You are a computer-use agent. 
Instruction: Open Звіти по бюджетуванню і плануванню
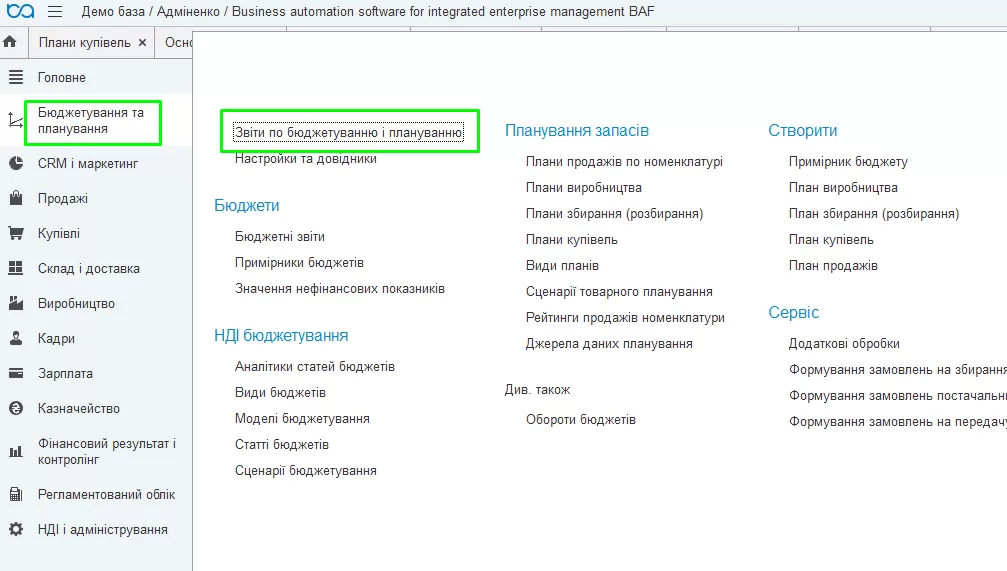[x=348, y=132]
